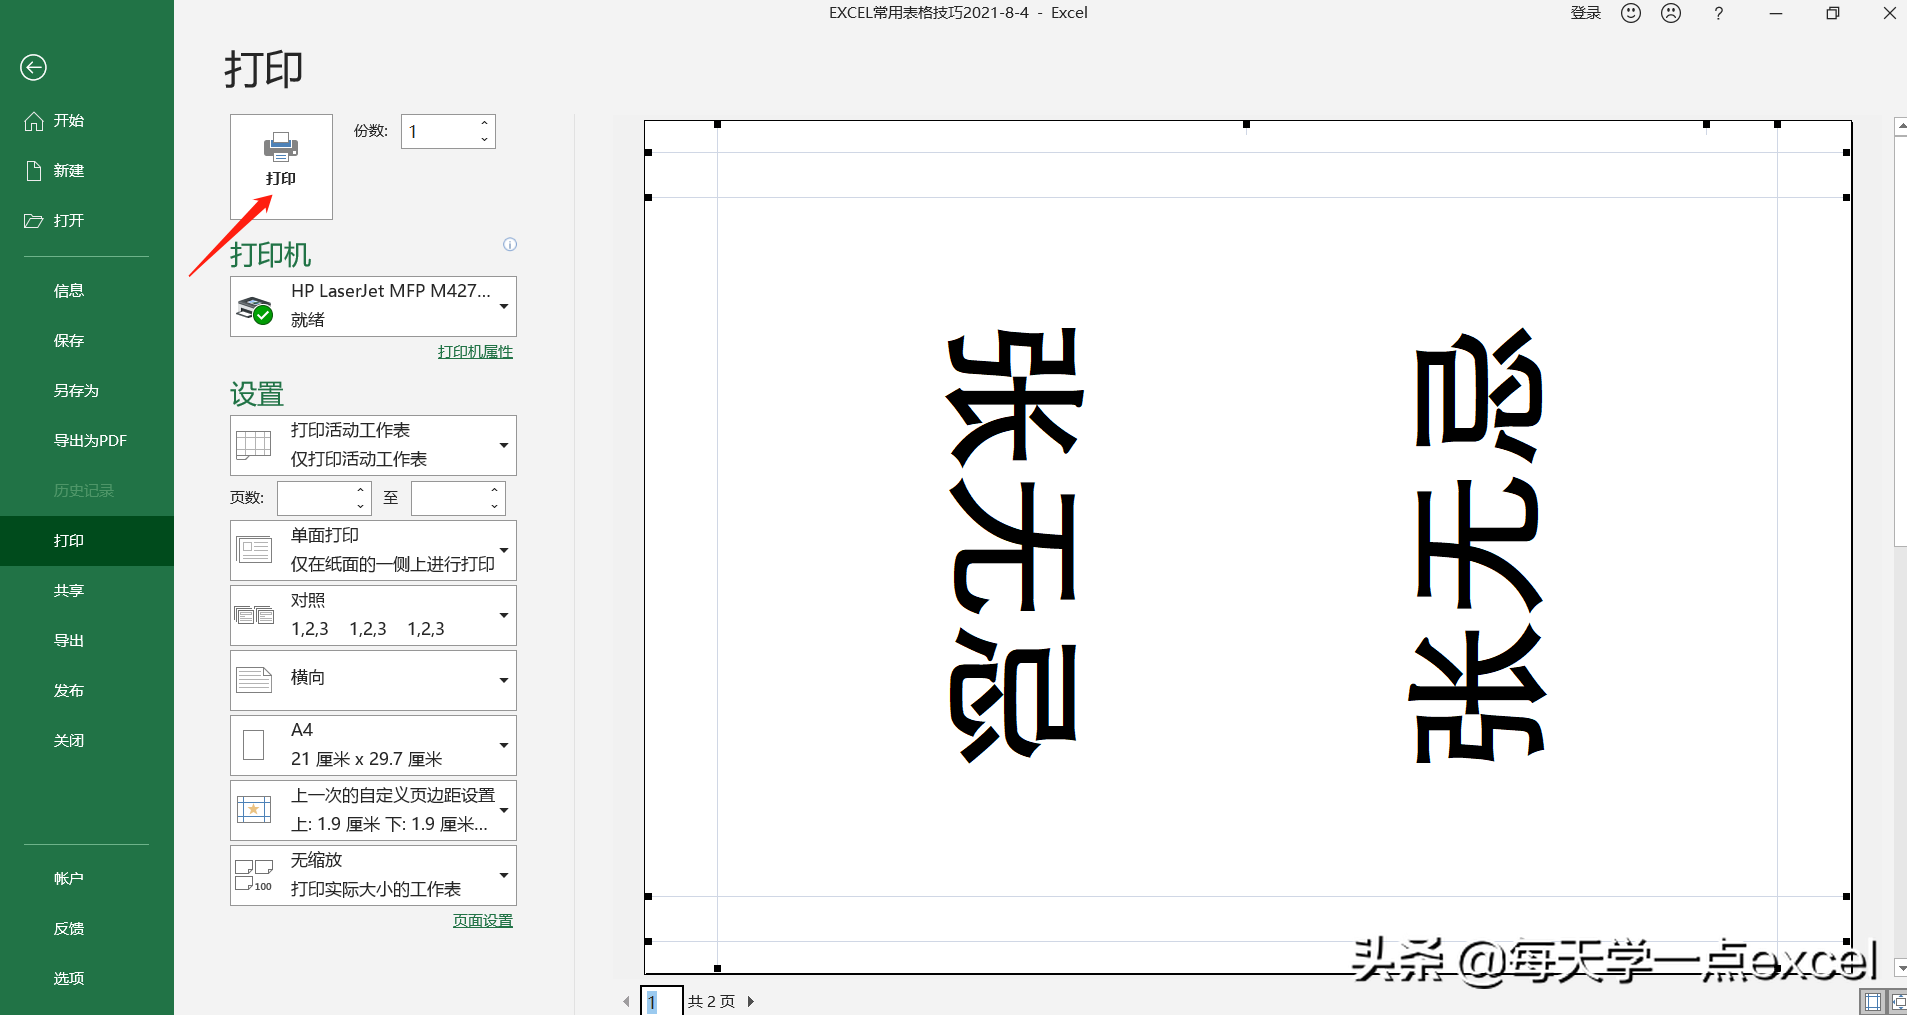The height and width of the screenshot is (1015, 1907).
Task: Open 页面设置 page setup link
Action: coord(483,921)
